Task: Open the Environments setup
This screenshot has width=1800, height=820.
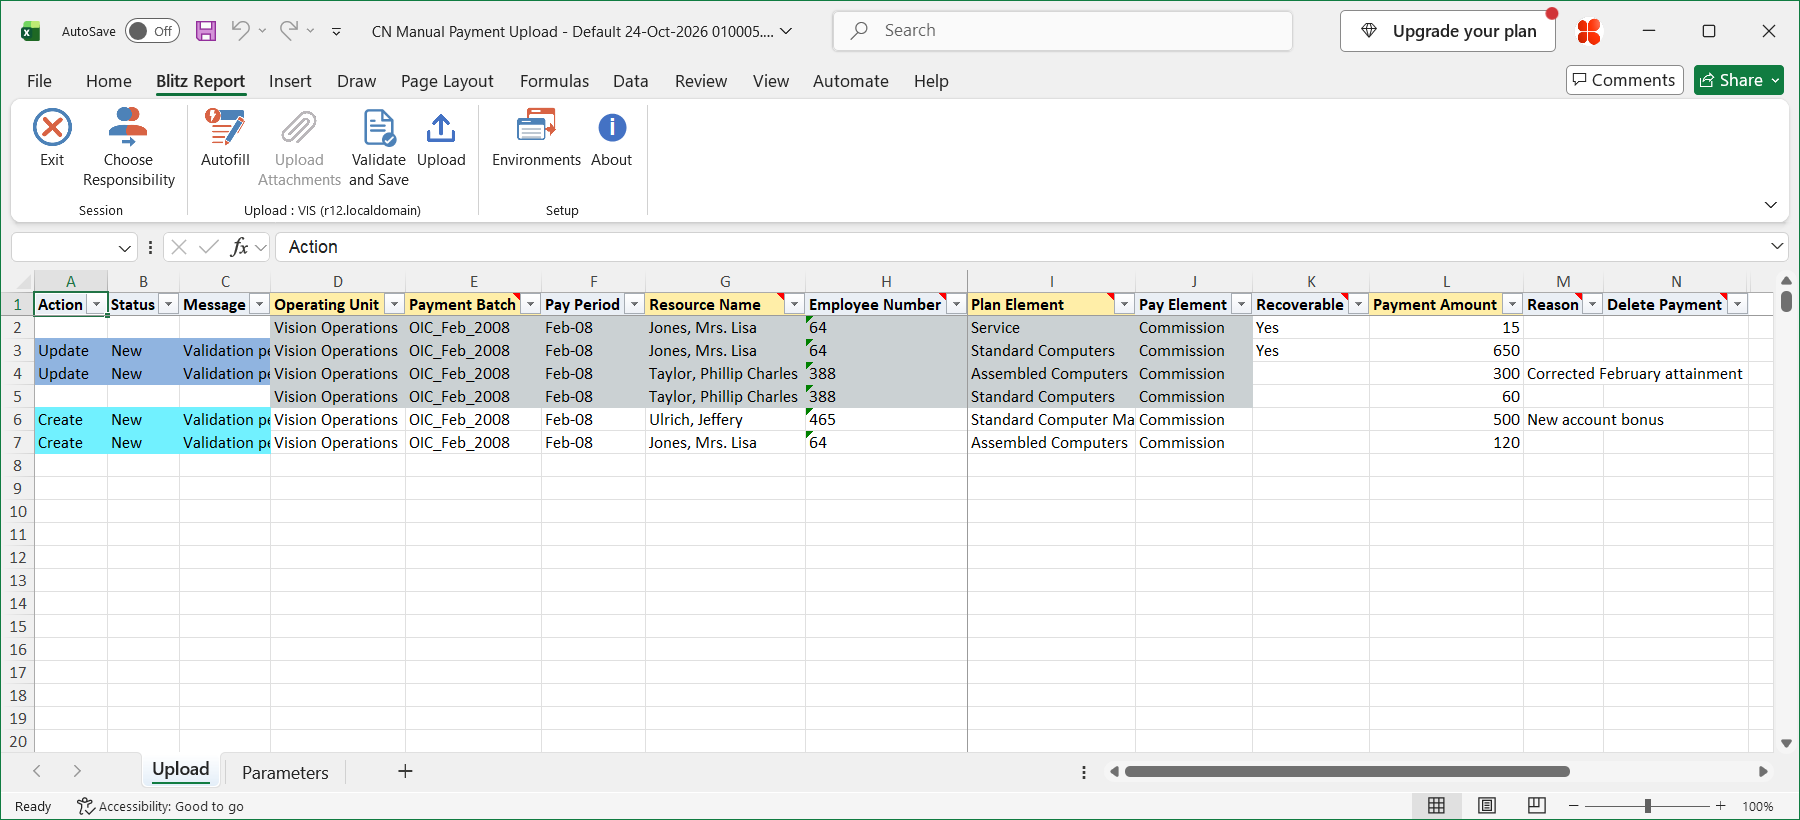Action: (536, 138)
